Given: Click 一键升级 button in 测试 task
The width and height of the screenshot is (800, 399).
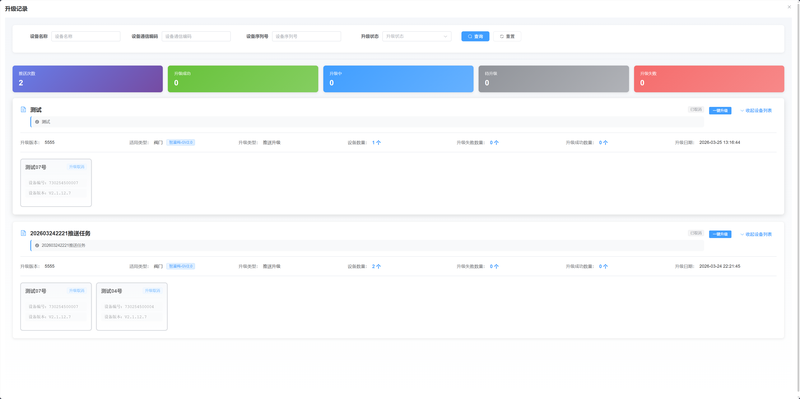Looking at the screenshot, I should (x=720, y=110).
